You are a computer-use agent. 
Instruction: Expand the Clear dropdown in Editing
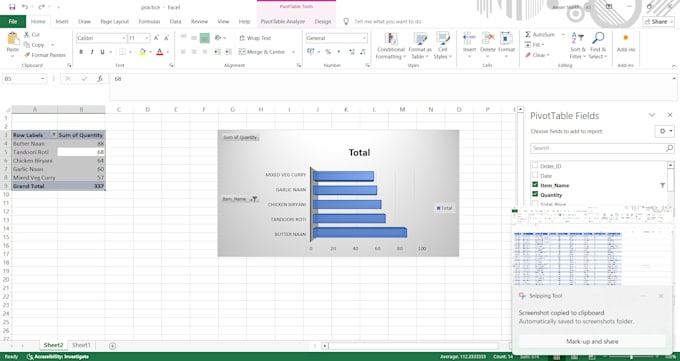tap(548, 55)
